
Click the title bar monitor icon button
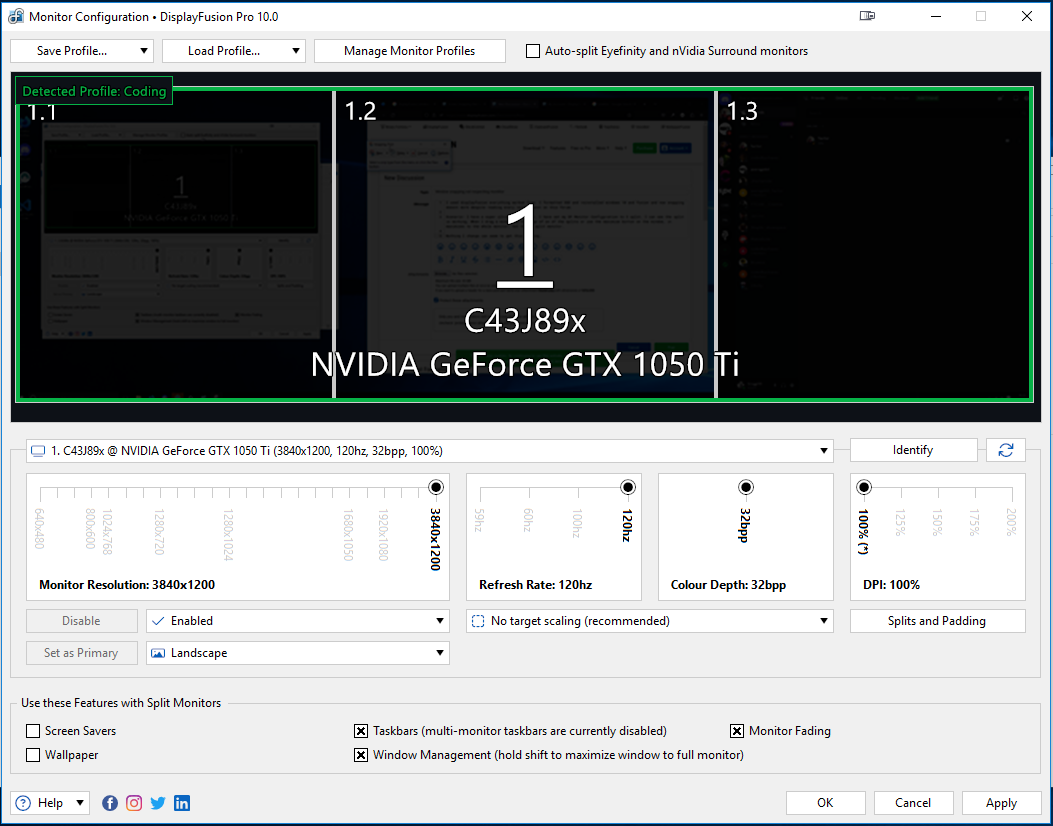[x=867, y=16]
